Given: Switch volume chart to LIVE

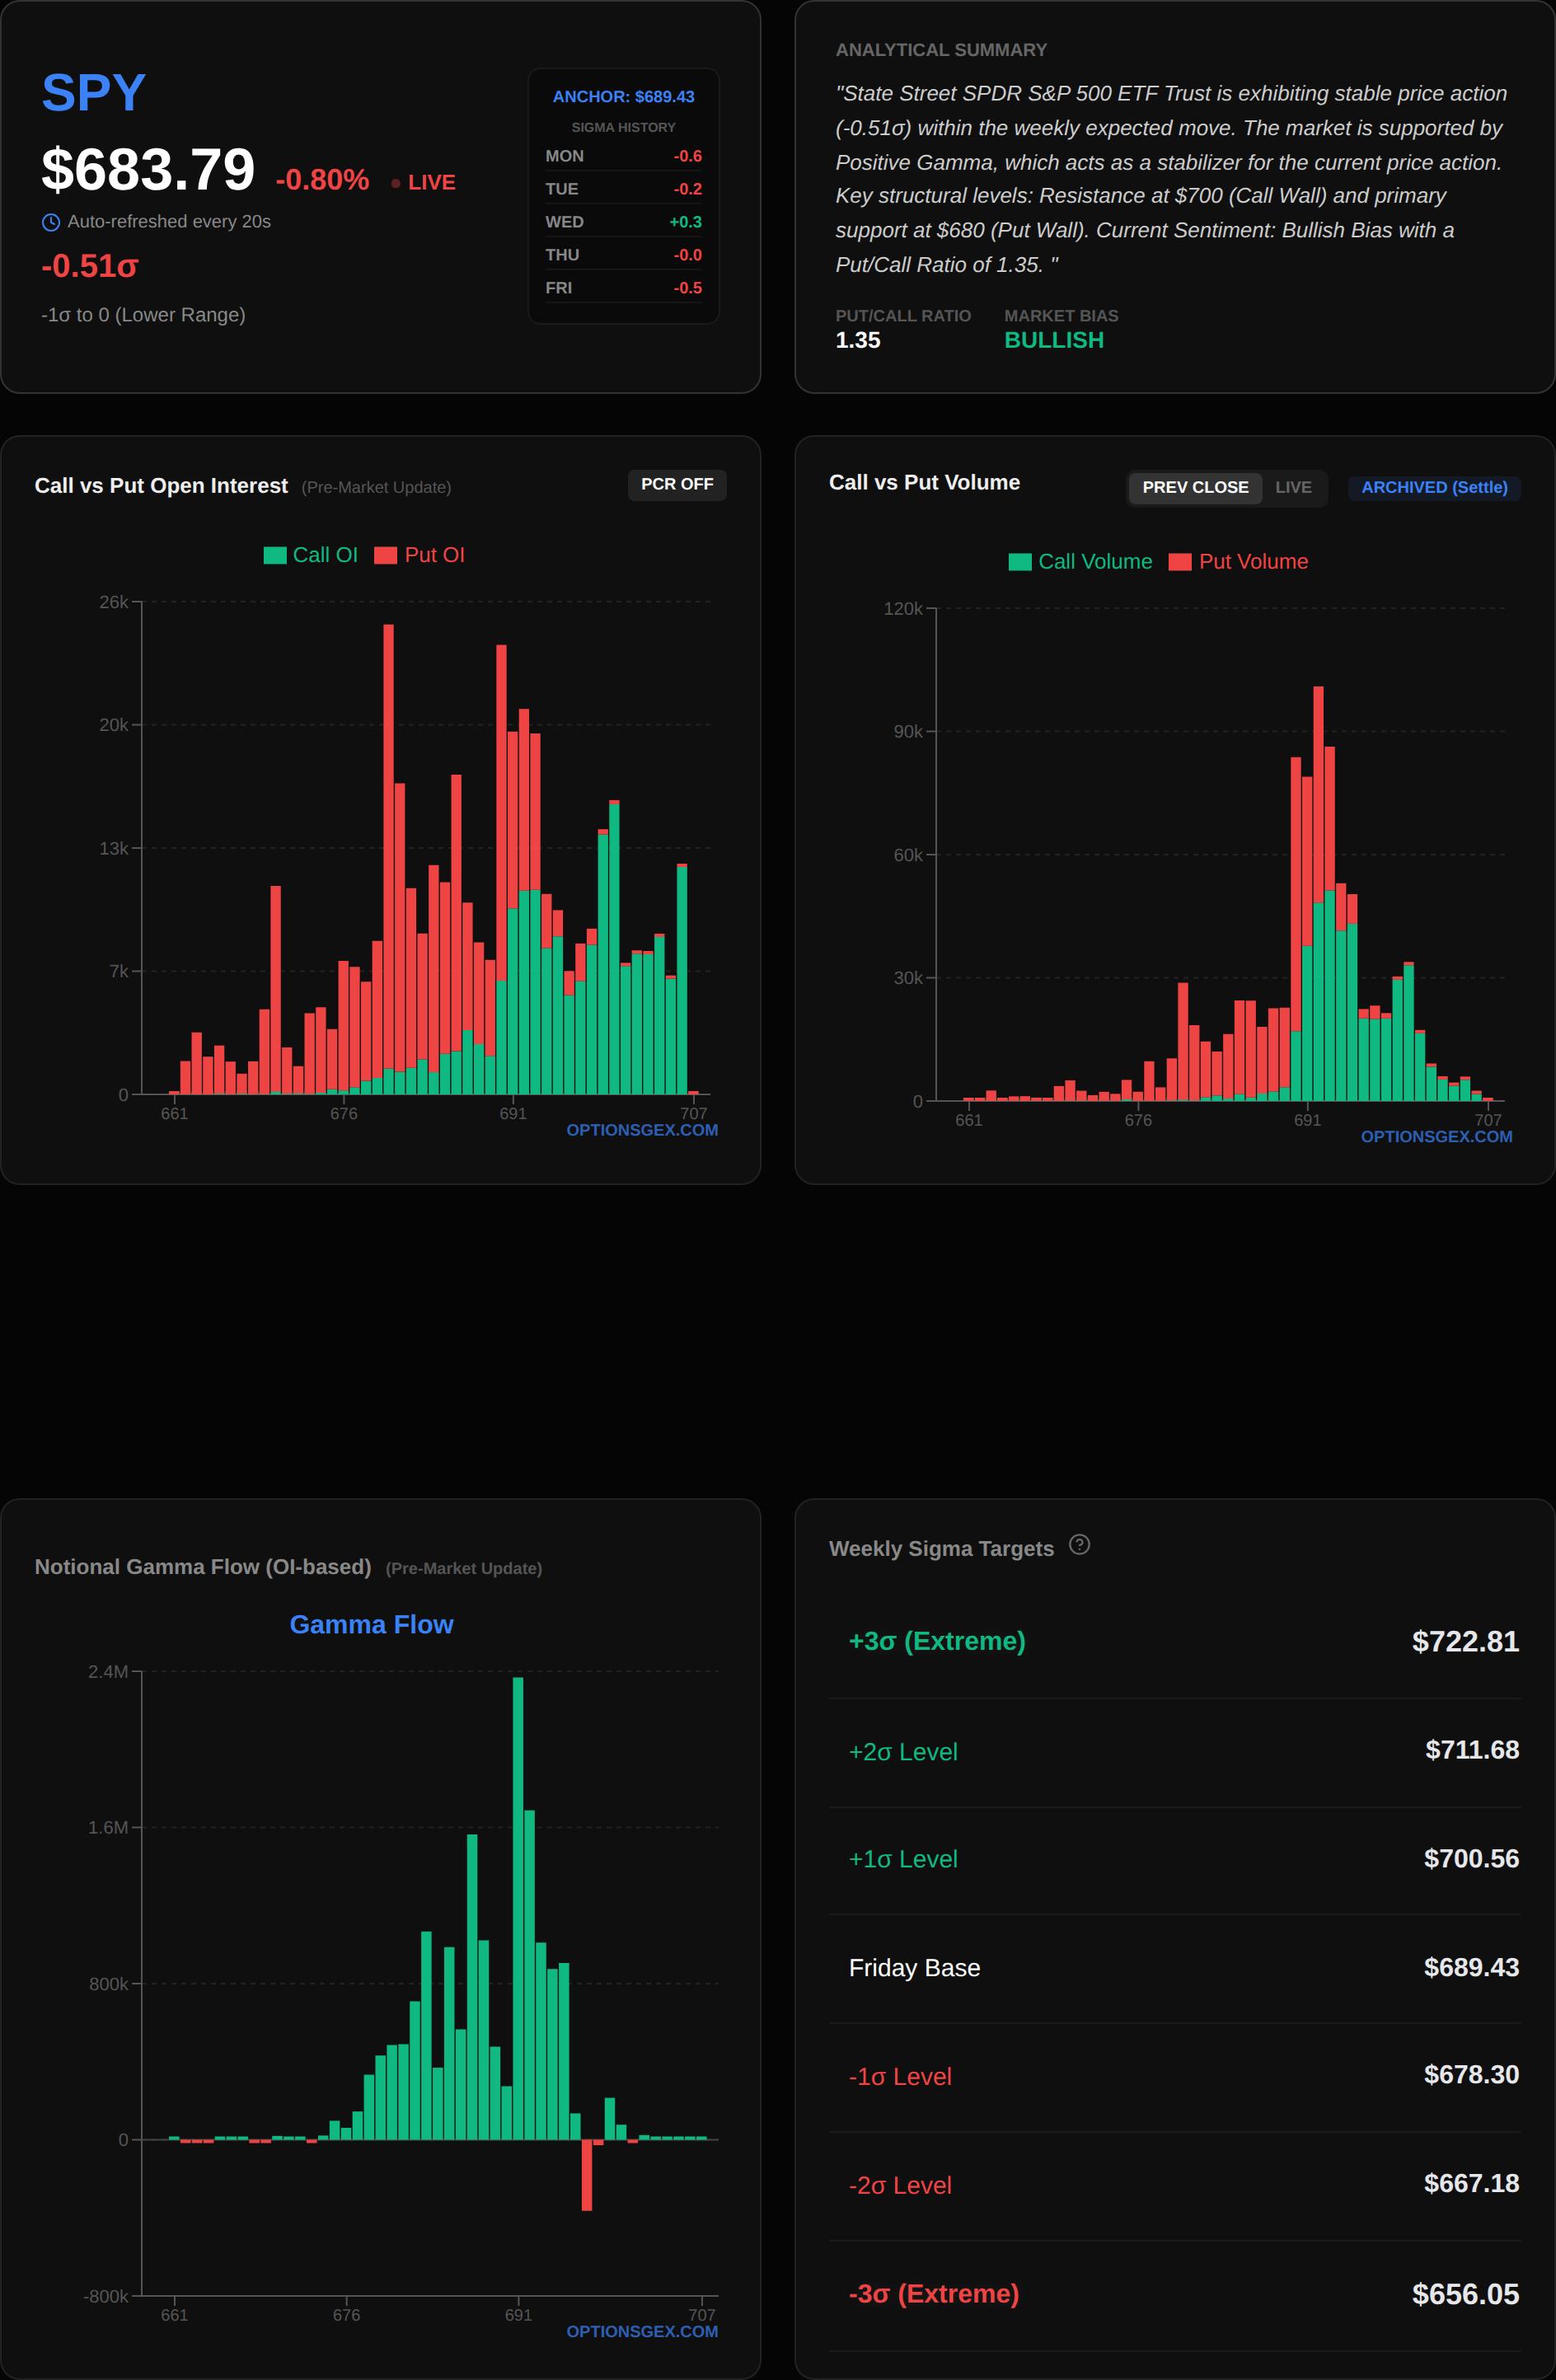Looking at the screenshot, I should click(1292, 488).
